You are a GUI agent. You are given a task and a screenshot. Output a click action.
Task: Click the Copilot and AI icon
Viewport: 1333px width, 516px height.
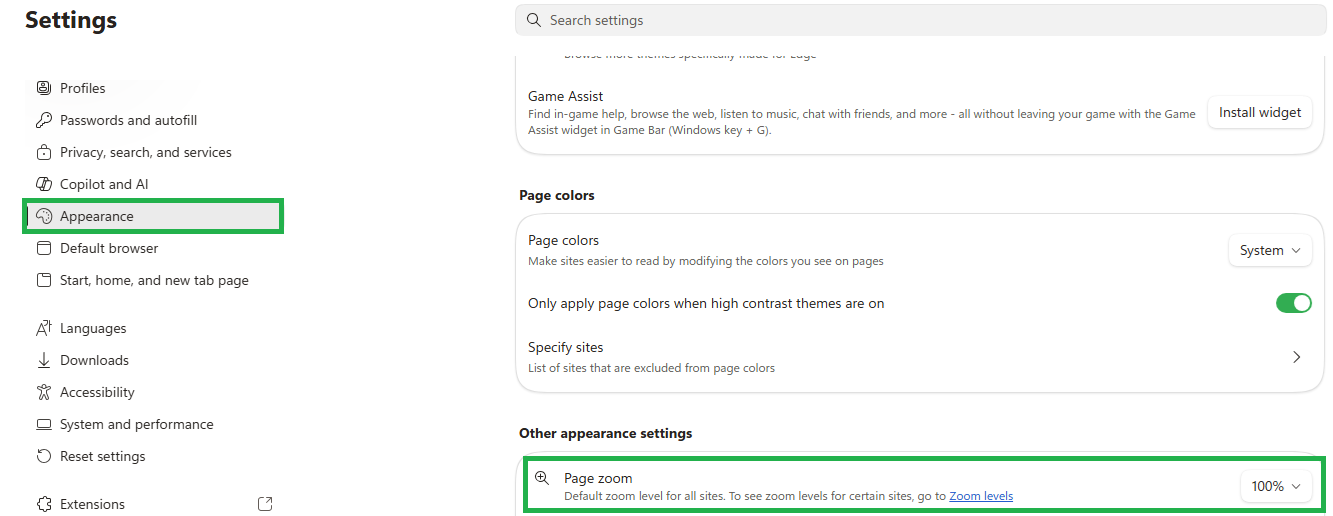pos(43,184)
